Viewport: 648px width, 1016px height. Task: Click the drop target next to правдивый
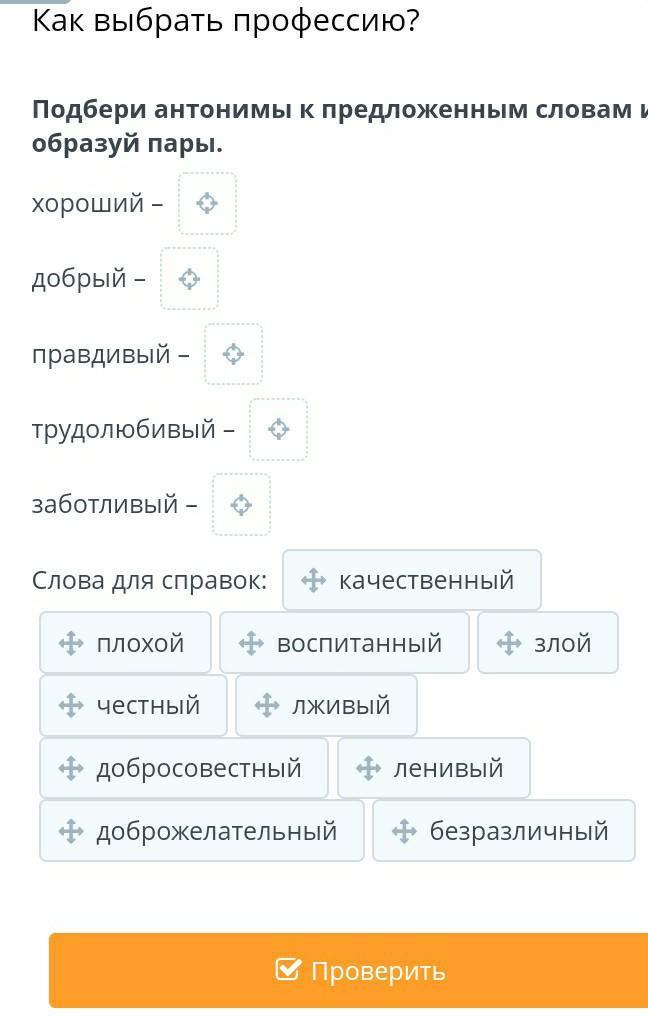[x=233, y=354]
